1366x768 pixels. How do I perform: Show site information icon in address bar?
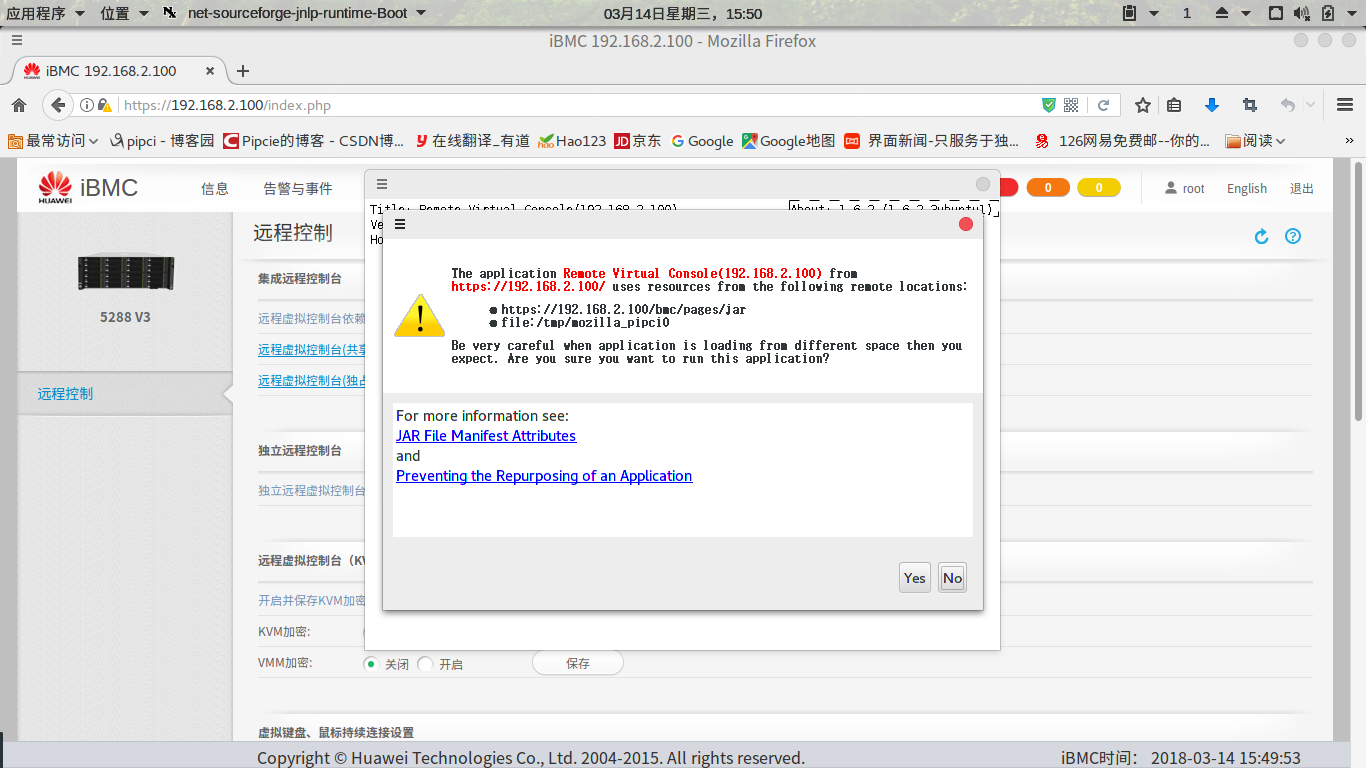pyautogui.click(x=87, y=105)
